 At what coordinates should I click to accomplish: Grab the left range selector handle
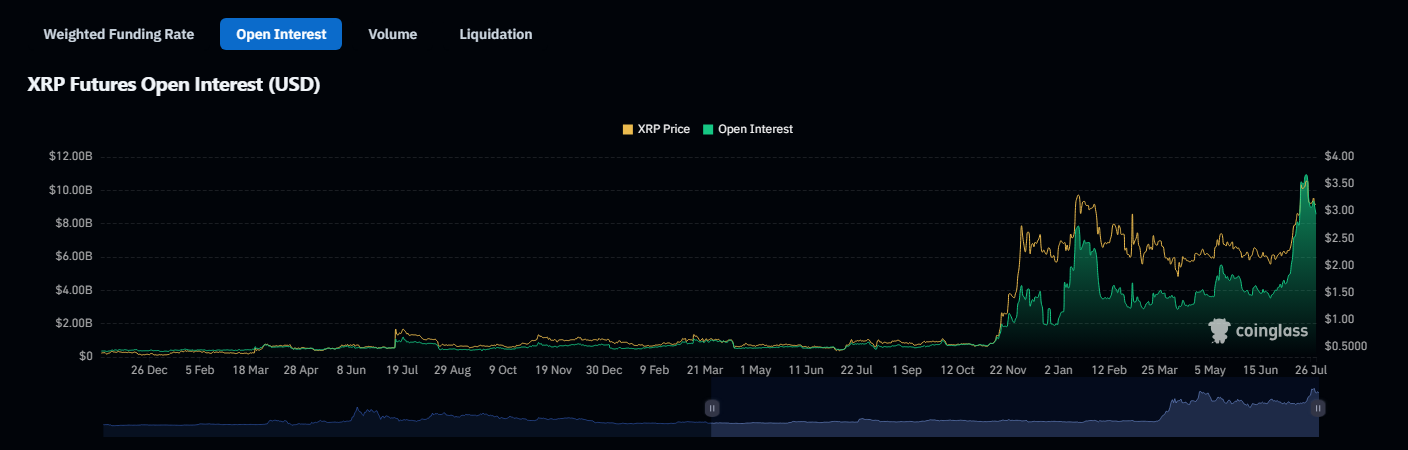point(712,408)
